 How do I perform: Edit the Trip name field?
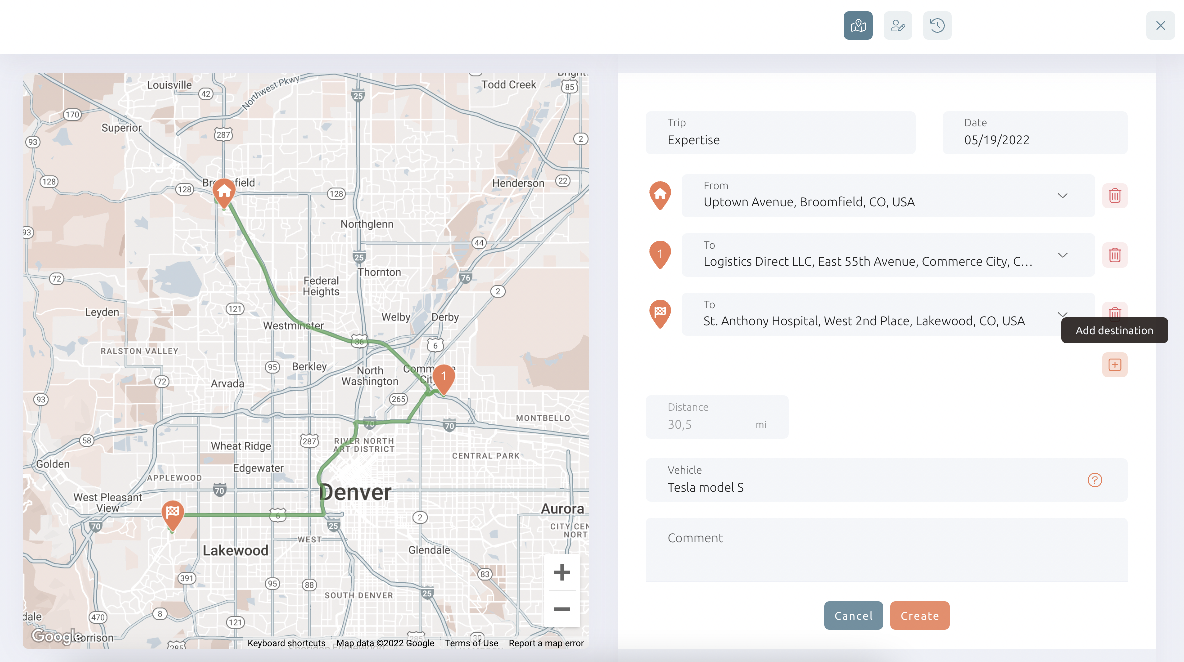click(x=781, y=133)
